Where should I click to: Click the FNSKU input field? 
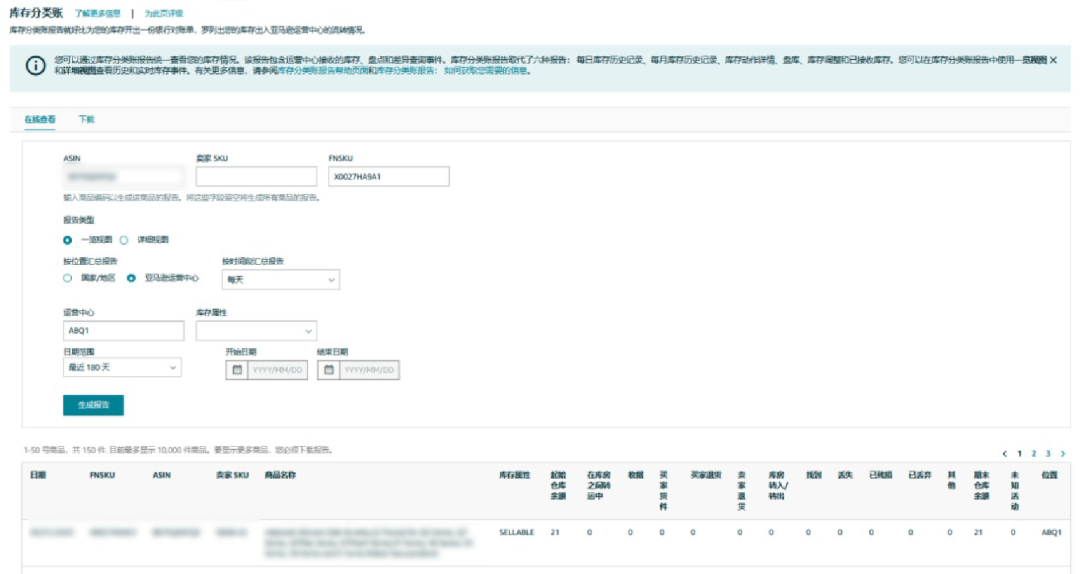(388, 176)
